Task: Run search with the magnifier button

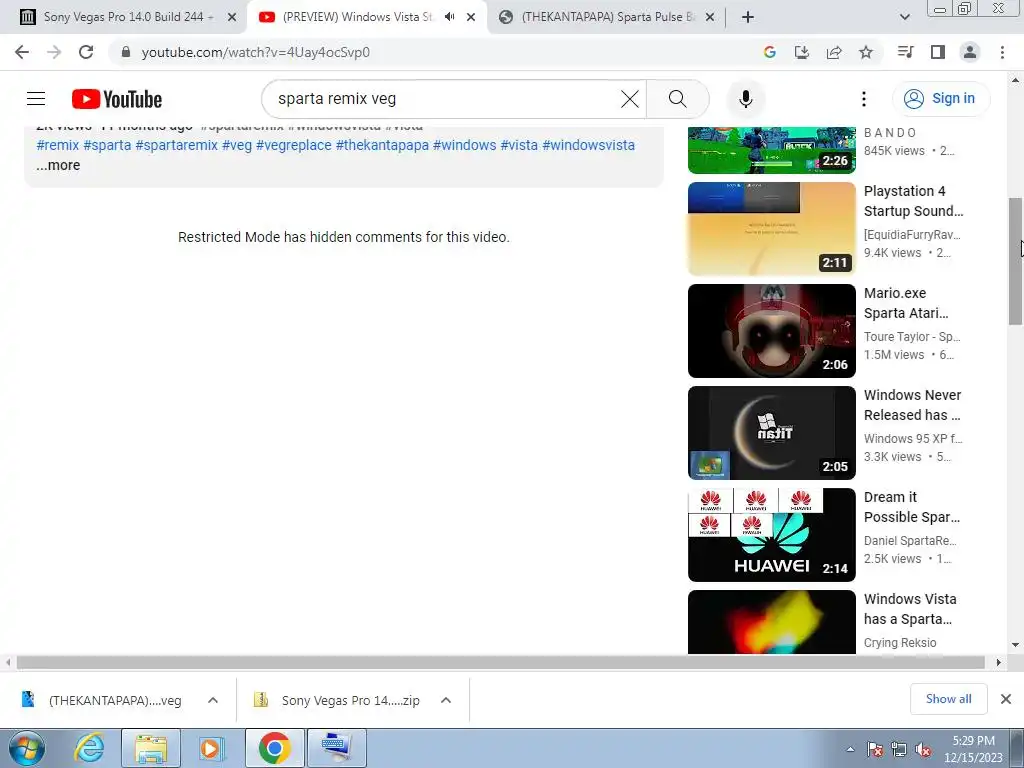Action: (678, 99)
